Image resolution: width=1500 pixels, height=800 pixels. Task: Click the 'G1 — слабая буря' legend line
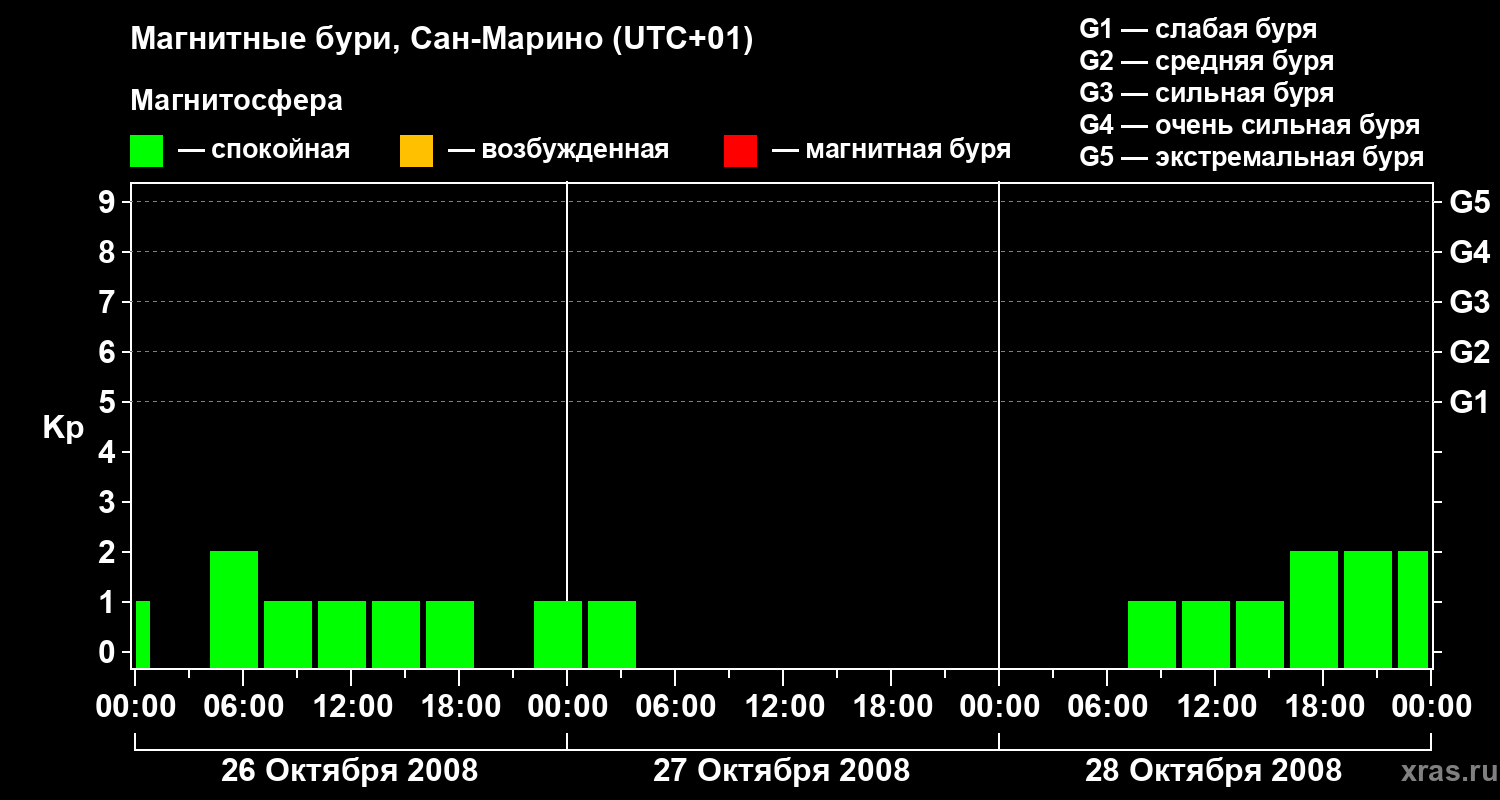point(1198,29)
